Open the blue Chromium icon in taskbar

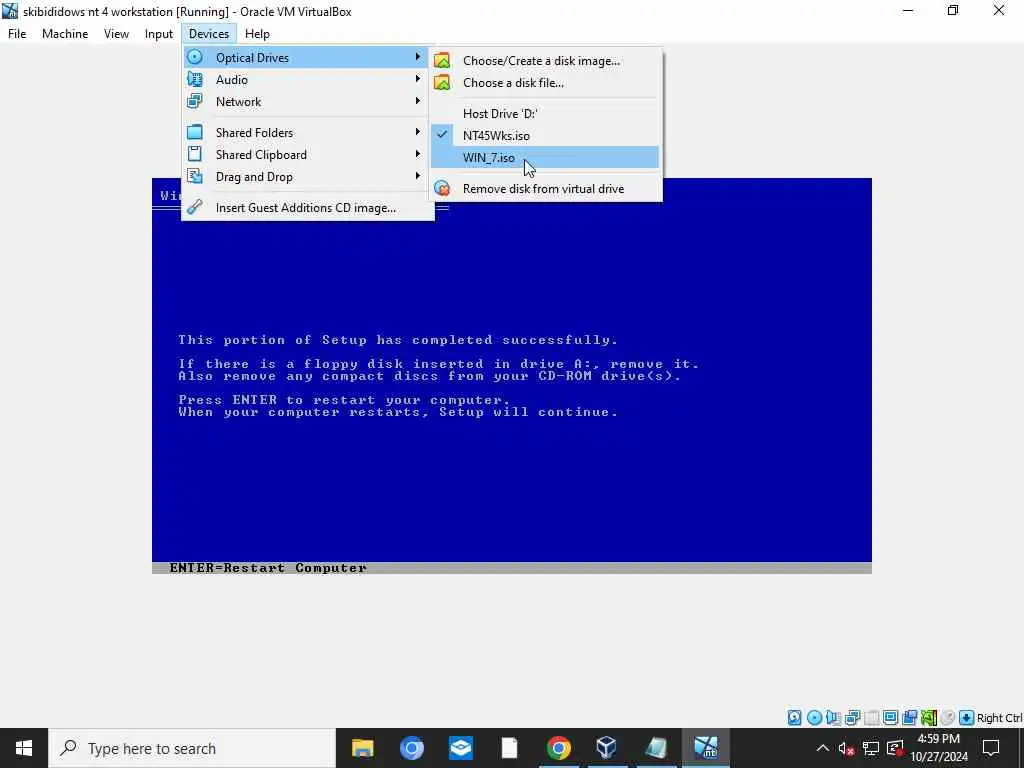[x=411, y=748]
